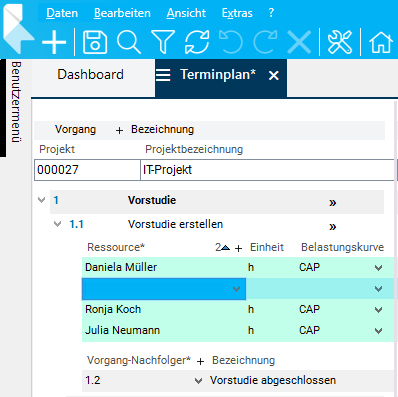Open Belastungskurve dropdown for Ronja Koch
398x397 pixels.
(378, 310)
